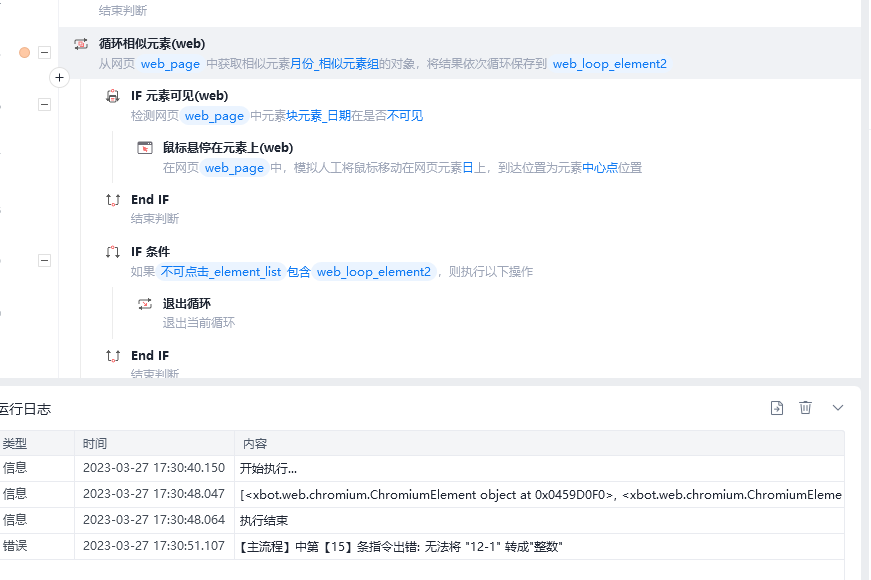The width and height of the screenshot is (871, 580).
Task: Collapse the IF element visible block
Action: pyautogui.click(x=44, y=104)
